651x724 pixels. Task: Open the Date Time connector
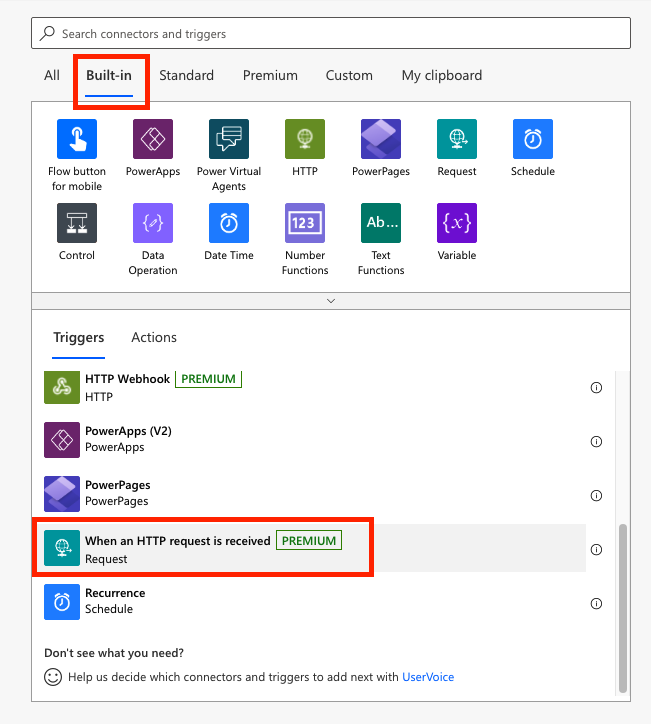229,223
